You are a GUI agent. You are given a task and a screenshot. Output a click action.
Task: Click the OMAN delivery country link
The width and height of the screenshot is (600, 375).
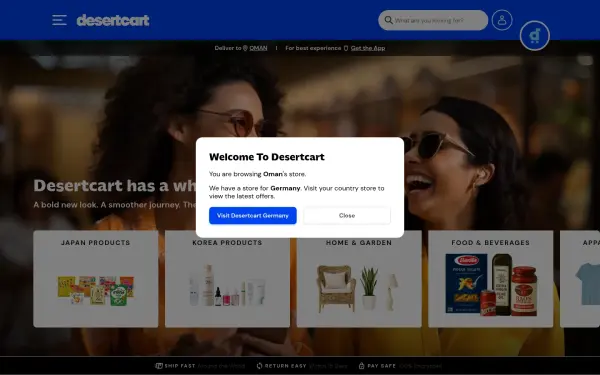(x=258, y=48)
